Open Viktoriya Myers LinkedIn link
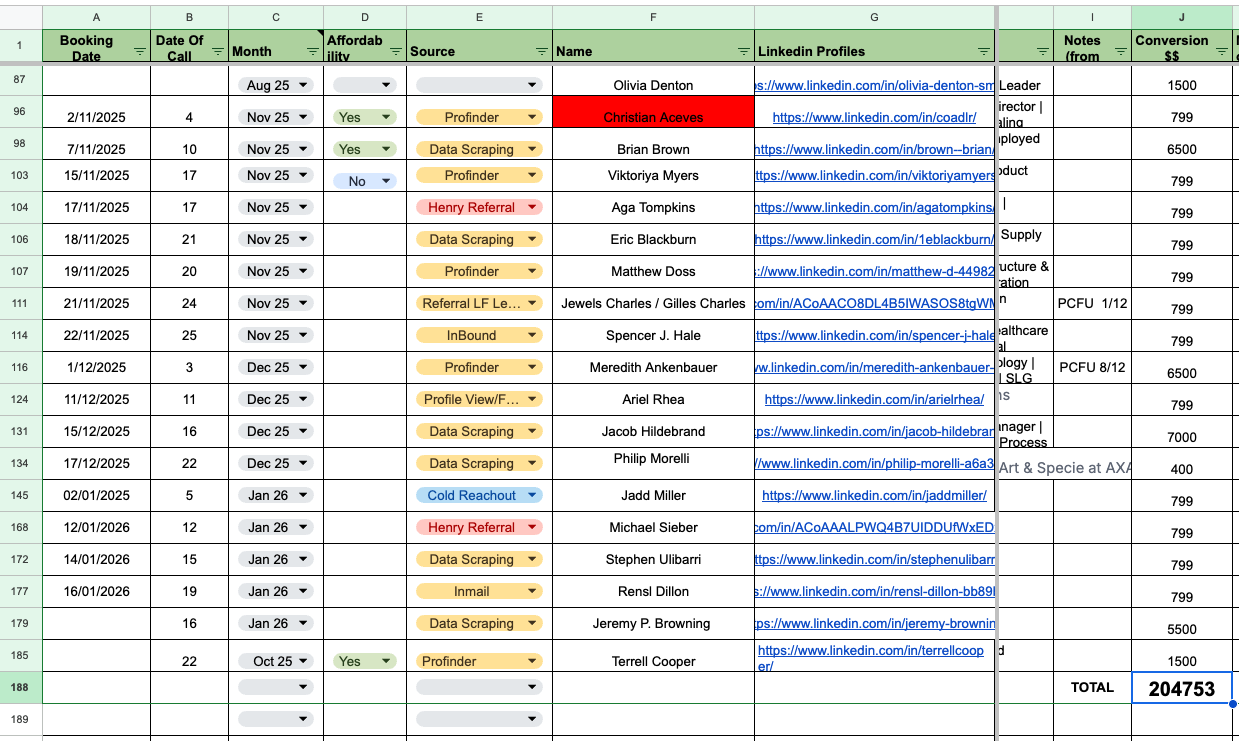The image size is (1239, 741). pyautogui.click(x=875, y=175)
